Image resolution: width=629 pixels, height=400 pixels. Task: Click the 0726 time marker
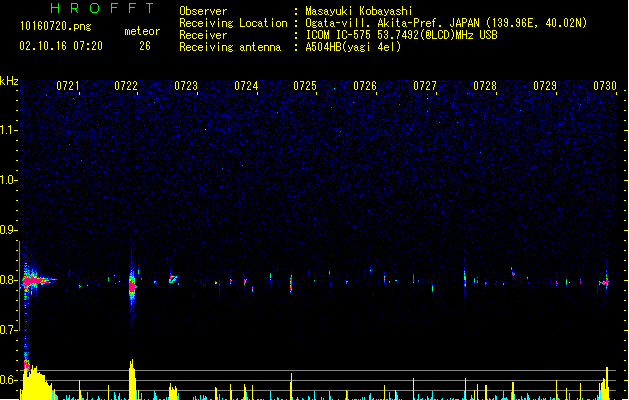[x=365, y=86]
